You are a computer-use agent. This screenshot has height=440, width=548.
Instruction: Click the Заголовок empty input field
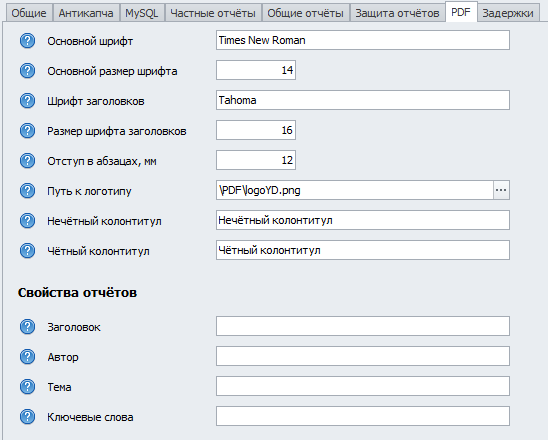tap(363, 326)
